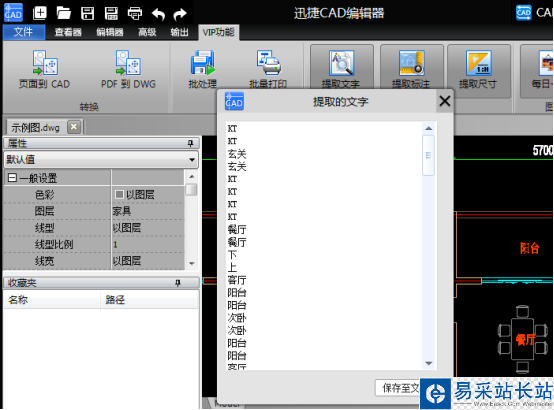The image size is (554, 410).
Task: Open the 默认值 dropdown
Action: click(101, 159)
